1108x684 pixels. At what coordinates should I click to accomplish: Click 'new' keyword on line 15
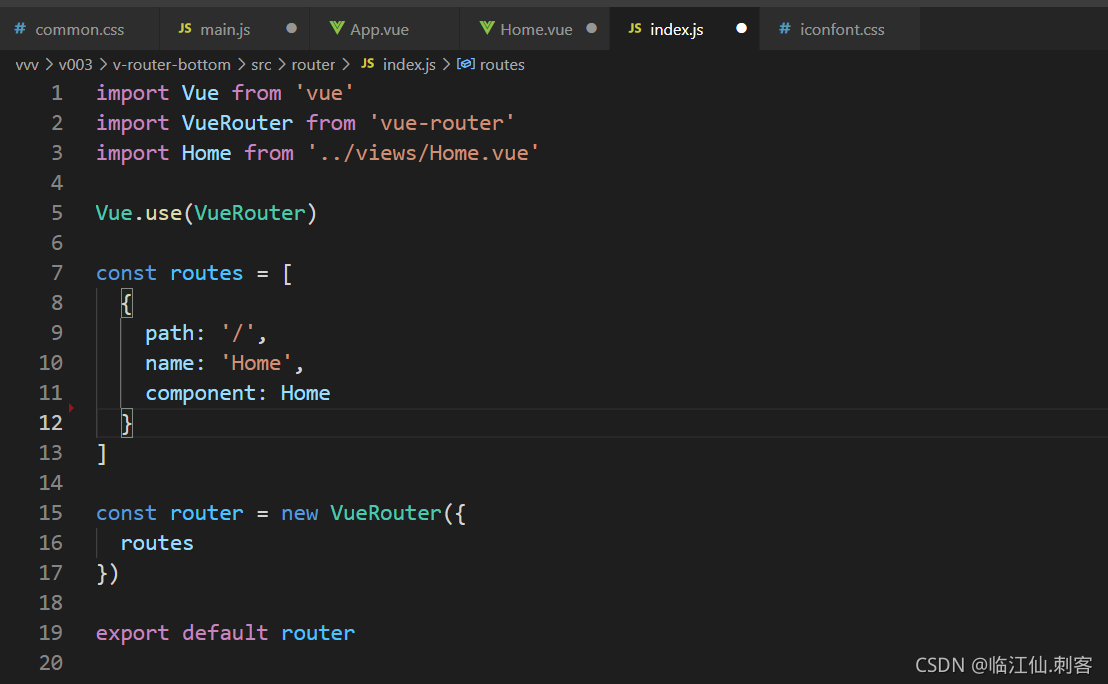point(300,513)
